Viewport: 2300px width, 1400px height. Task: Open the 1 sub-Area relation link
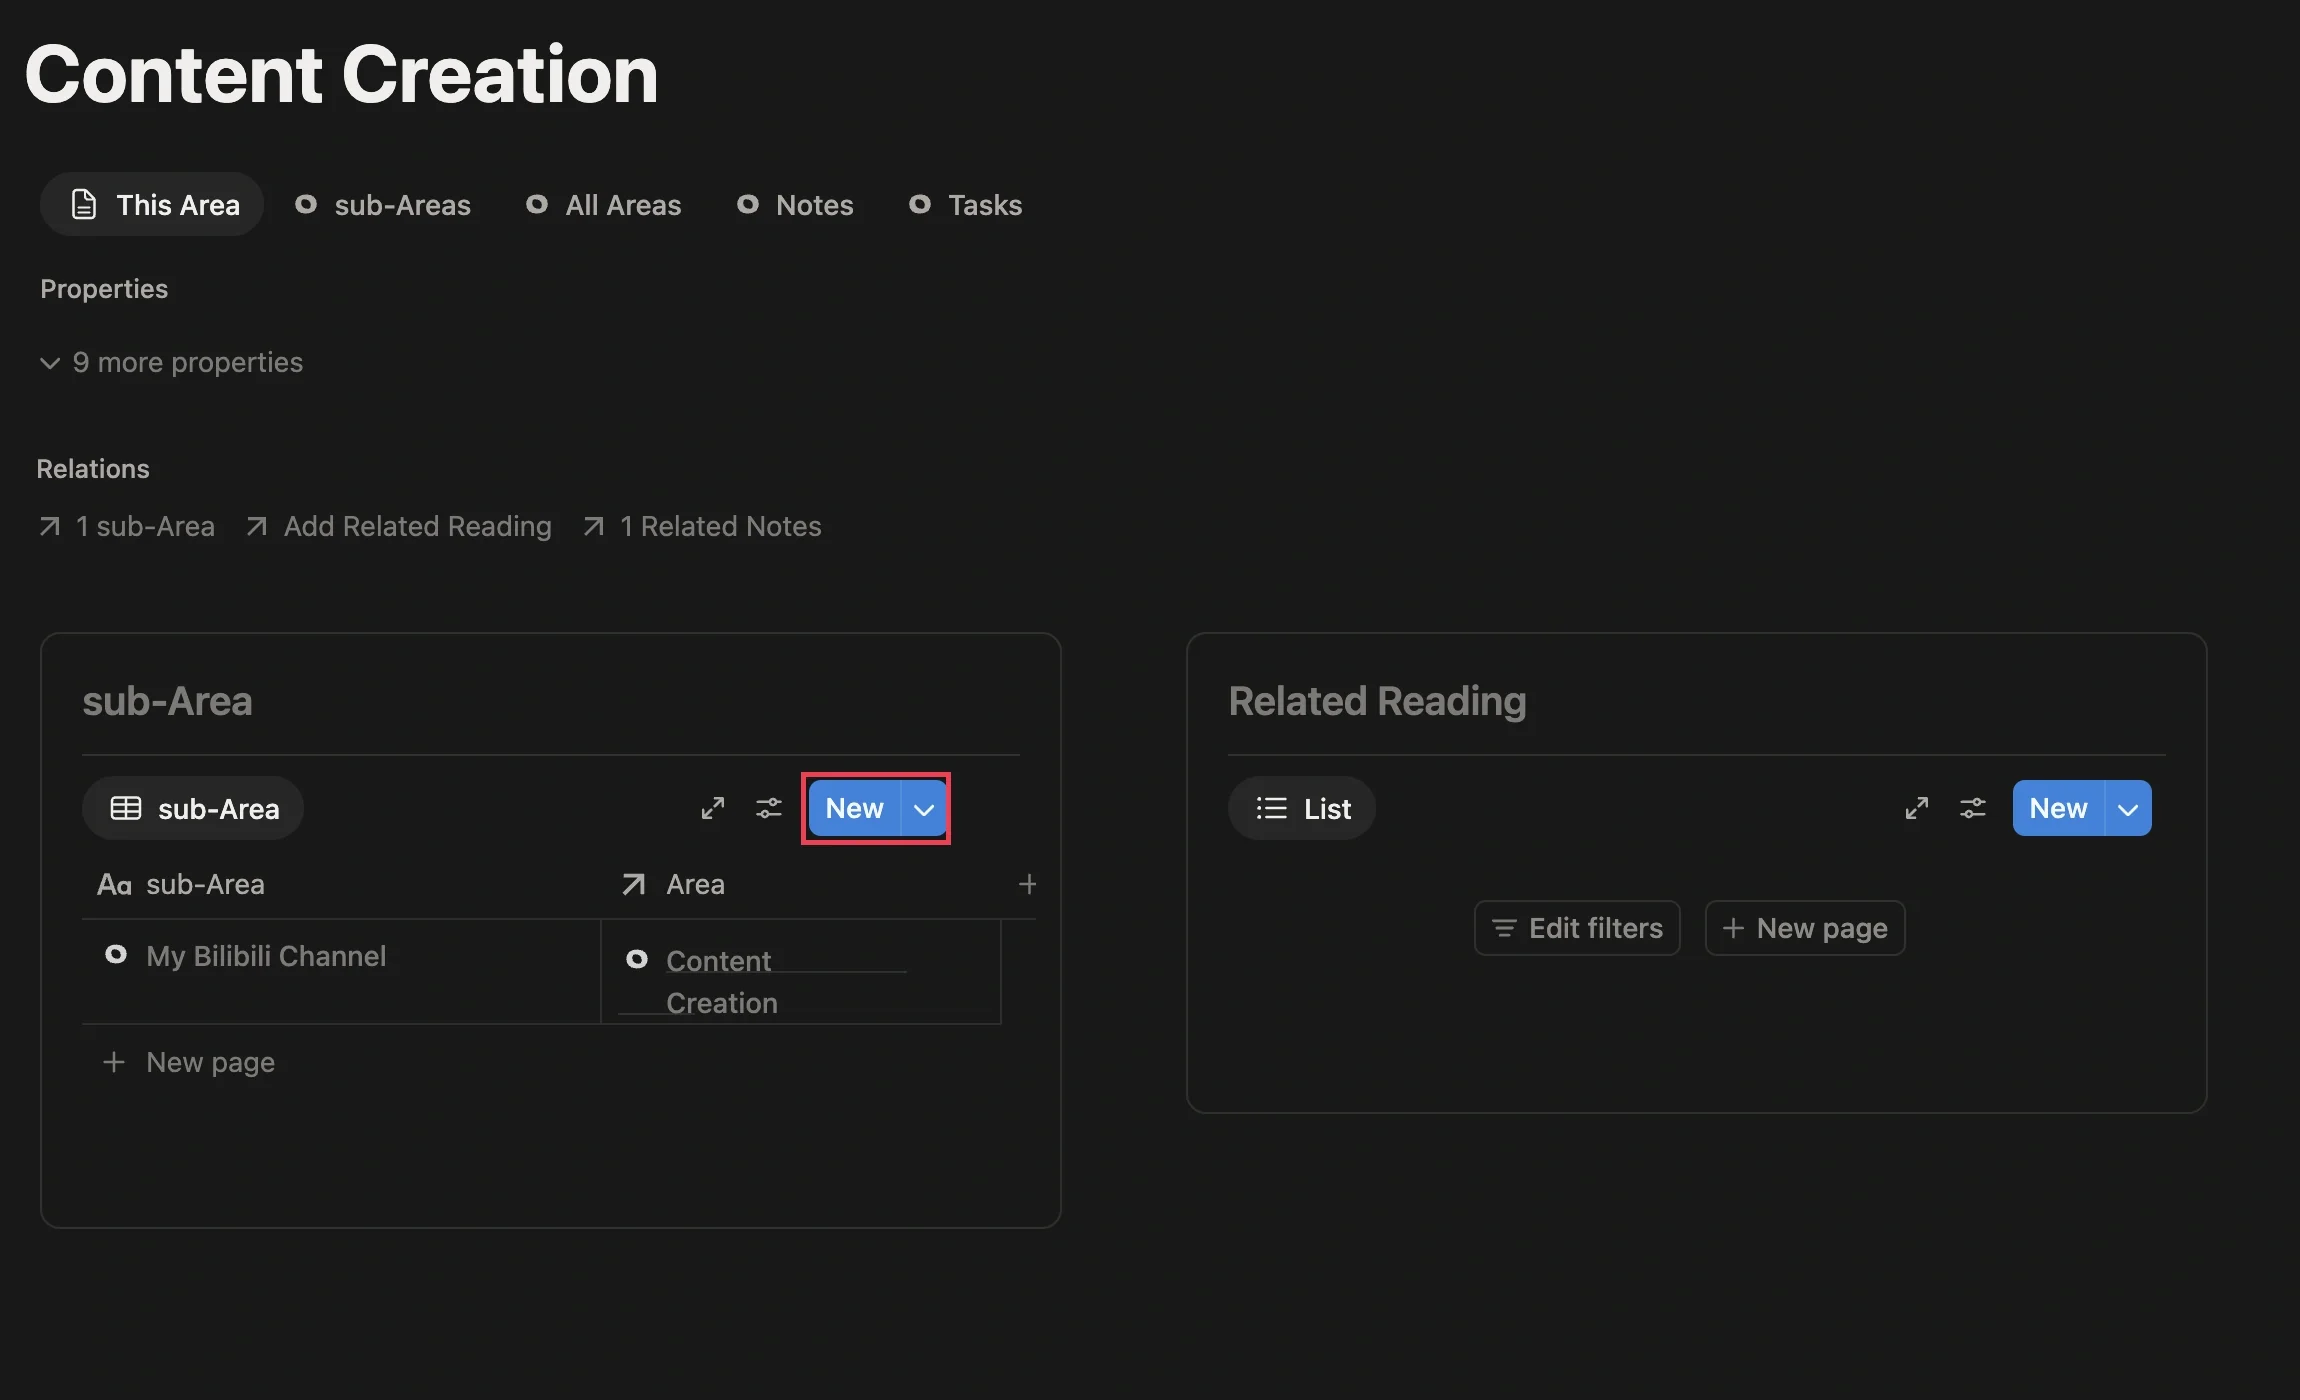(127, 526)
